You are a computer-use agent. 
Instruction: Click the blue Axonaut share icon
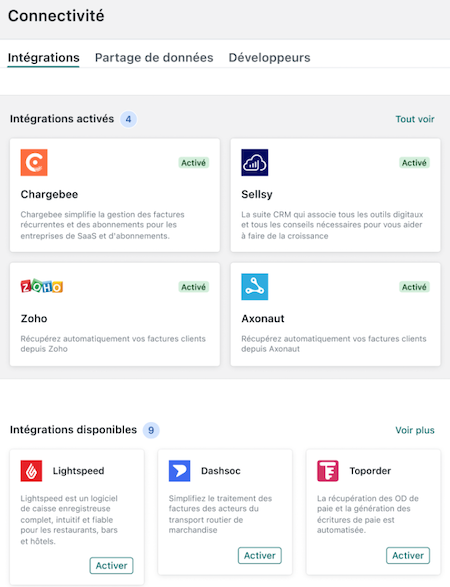(255, 287)
